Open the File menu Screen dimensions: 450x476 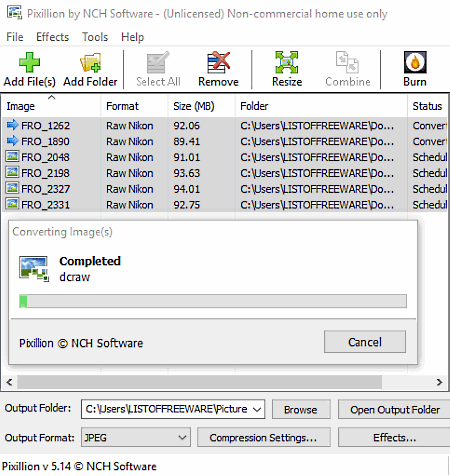point(15,37)
